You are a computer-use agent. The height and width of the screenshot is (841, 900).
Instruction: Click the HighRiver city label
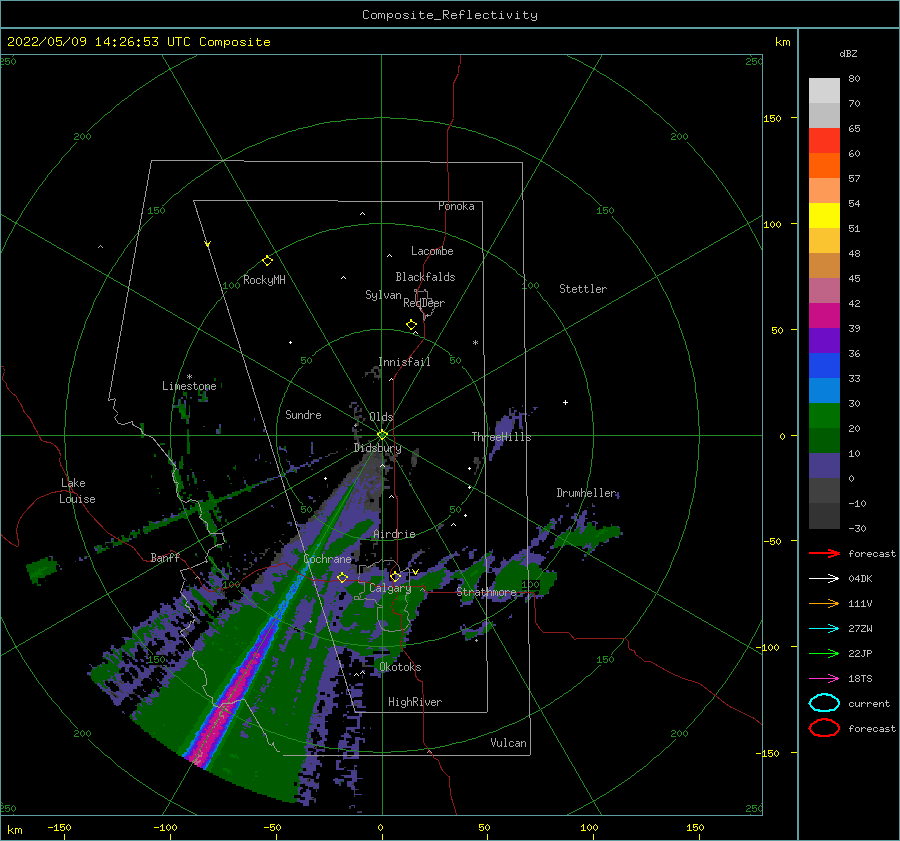415,702
